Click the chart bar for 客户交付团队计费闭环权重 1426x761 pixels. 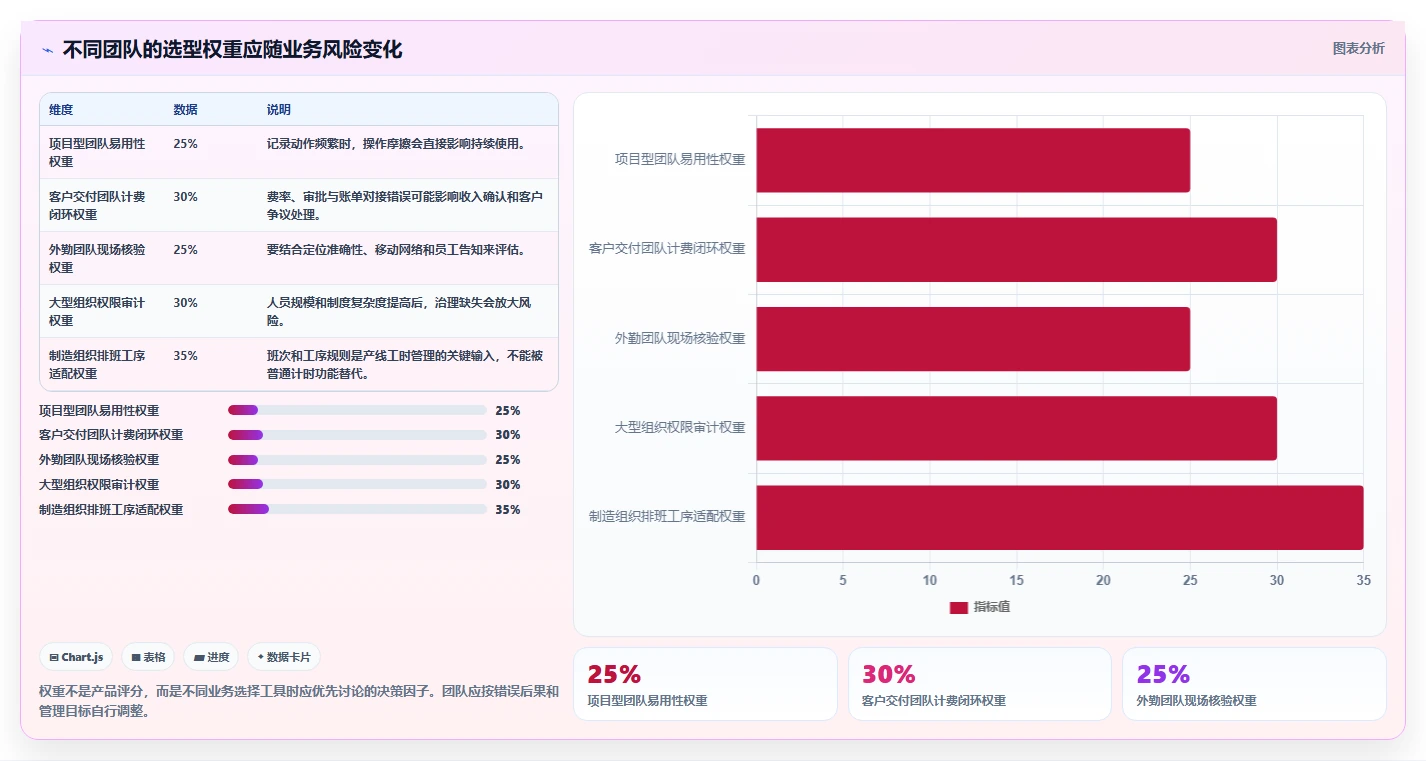1016,249
